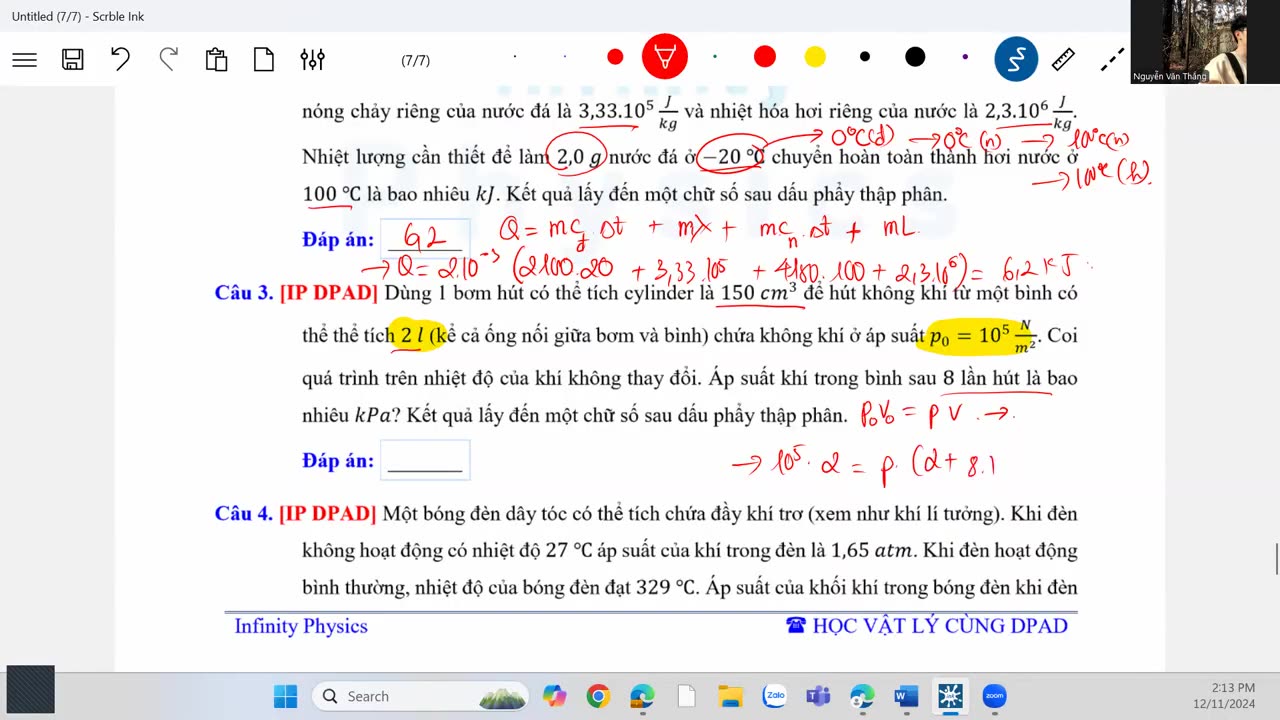Click the vertical scrollbar thumb on right edge
The image size is (1280, 720).
1277,559
